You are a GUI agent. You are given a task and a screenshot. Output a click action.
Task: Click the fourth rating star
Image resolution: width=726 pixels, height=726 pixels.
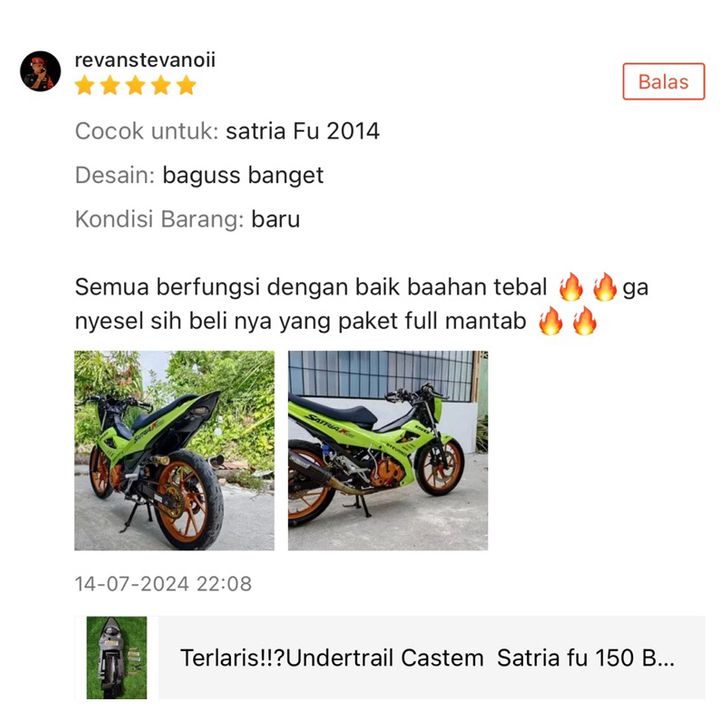(161, 86)
